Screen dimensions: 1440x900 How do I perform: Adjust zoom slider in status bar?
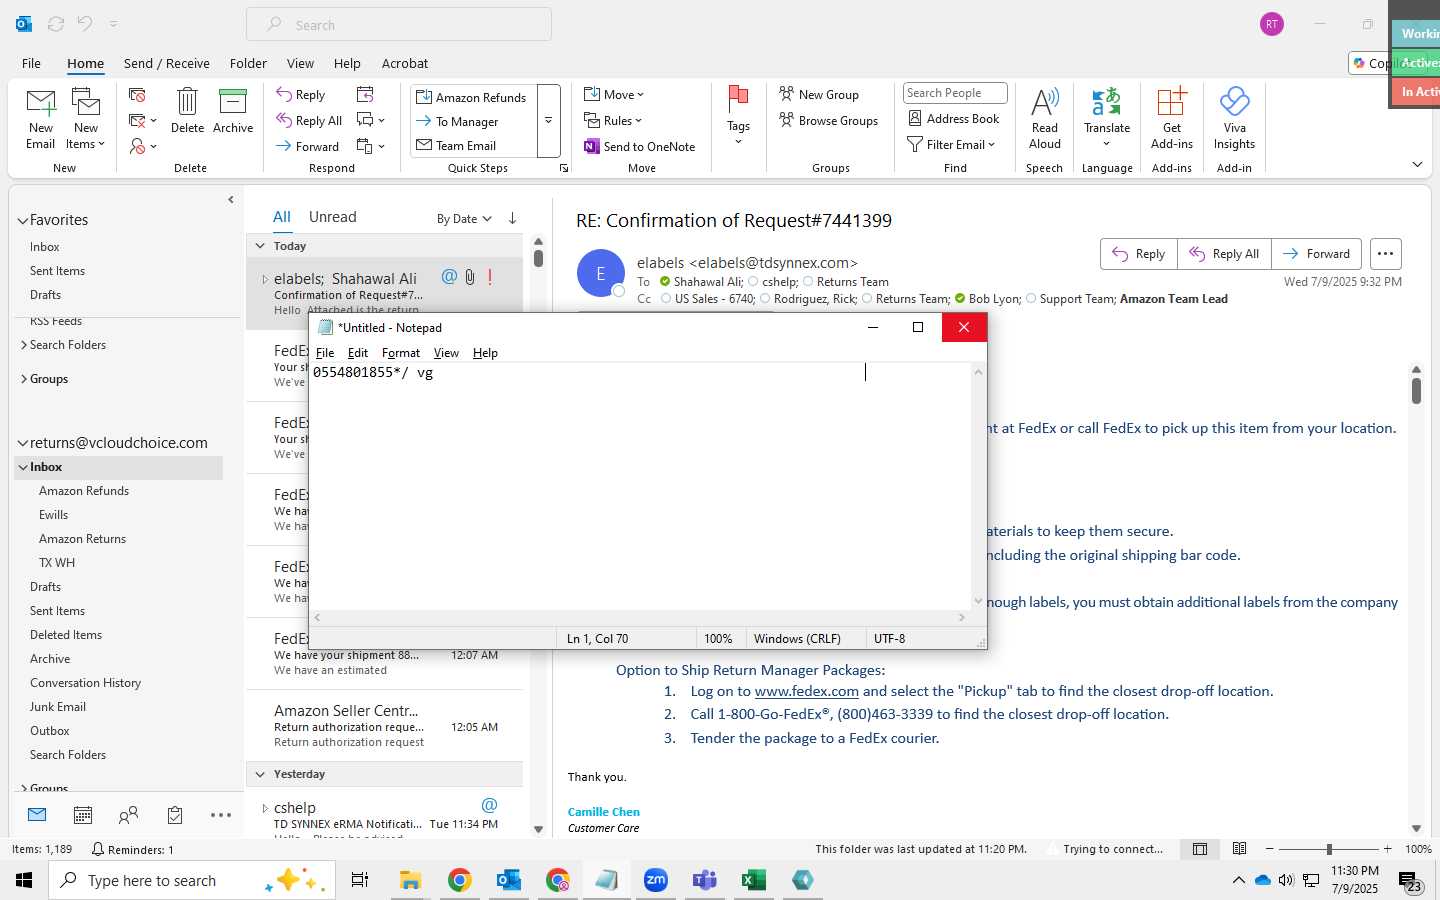1329,849
